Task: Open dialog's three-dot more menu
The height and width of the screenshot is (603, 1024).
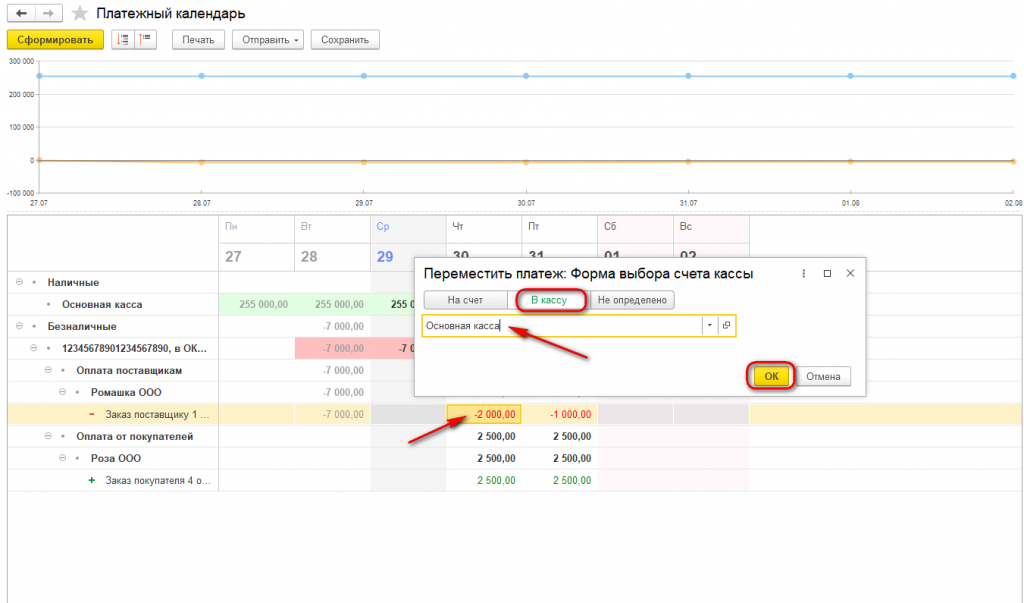Action: coord(803,274)
